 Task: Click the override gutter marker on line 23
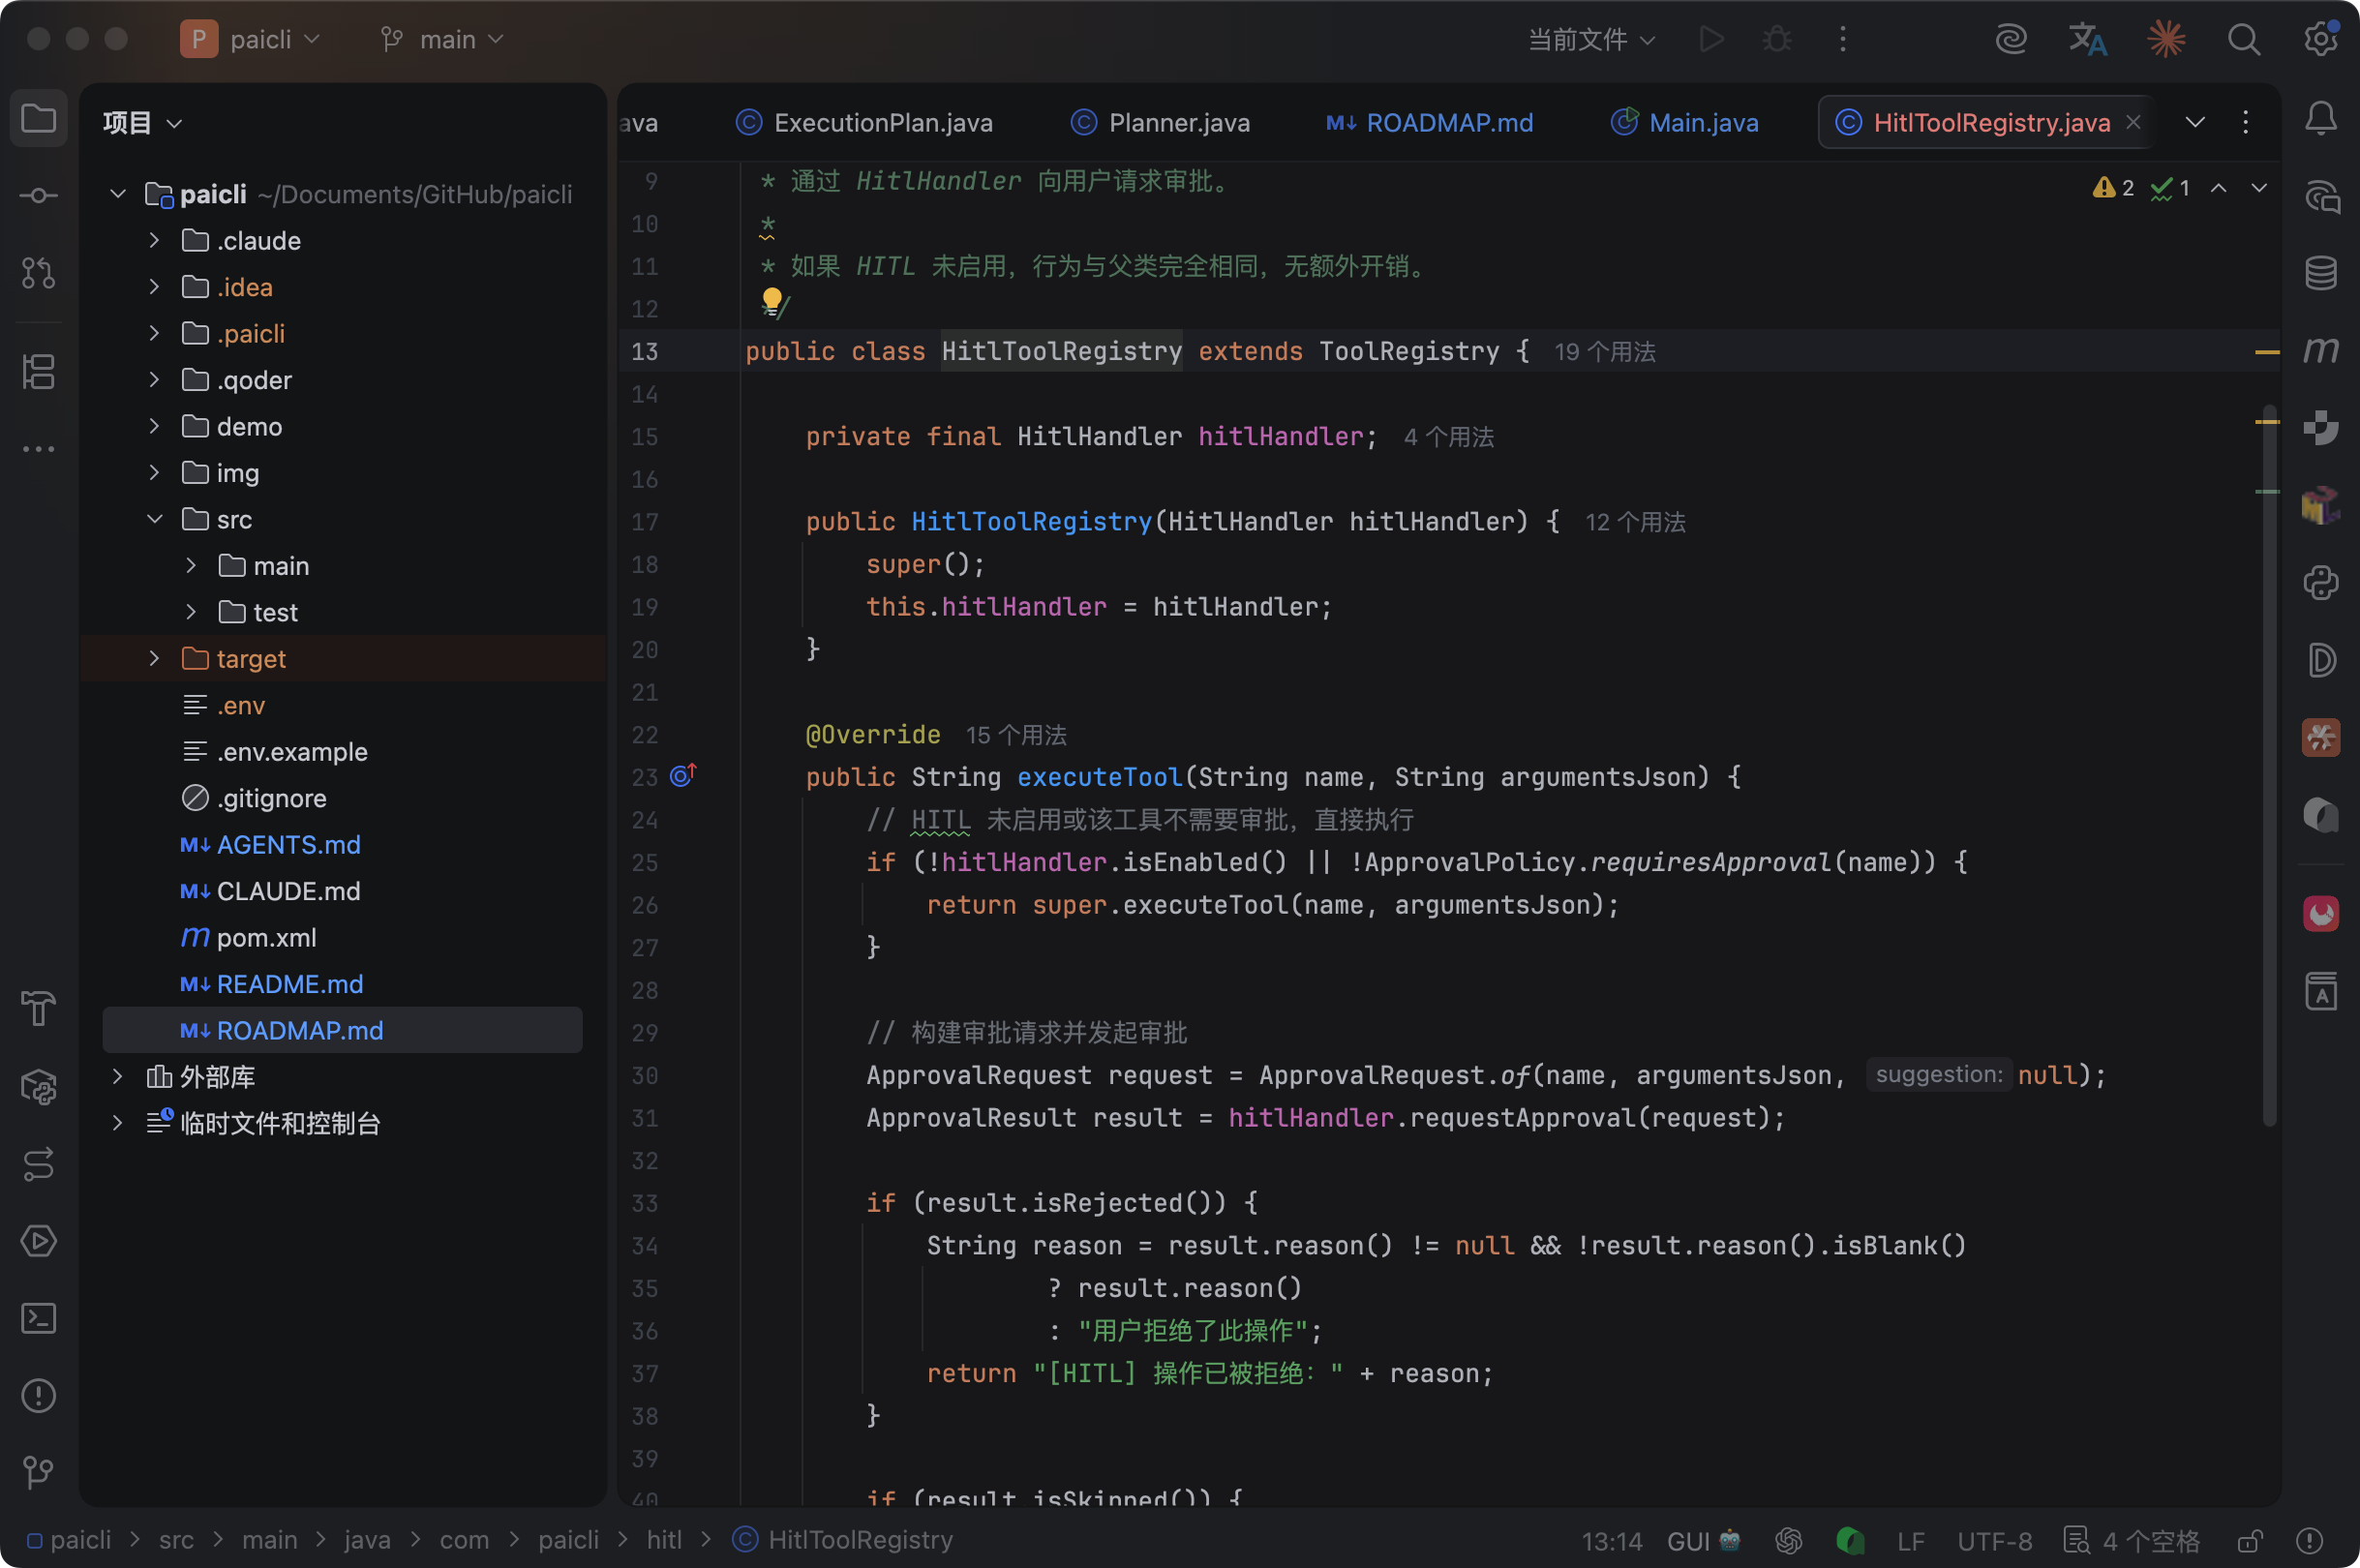[683, 776]
